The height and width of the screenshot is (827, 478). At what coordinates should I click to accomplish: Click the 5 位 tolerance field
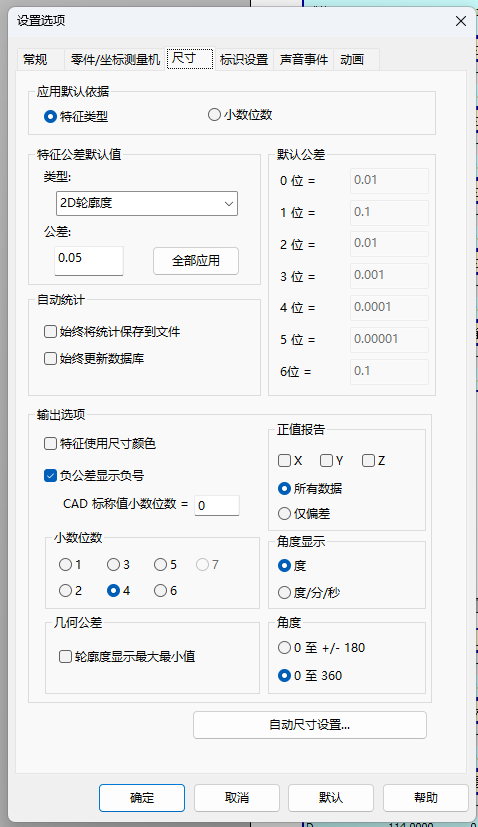[x=389, y=340]
